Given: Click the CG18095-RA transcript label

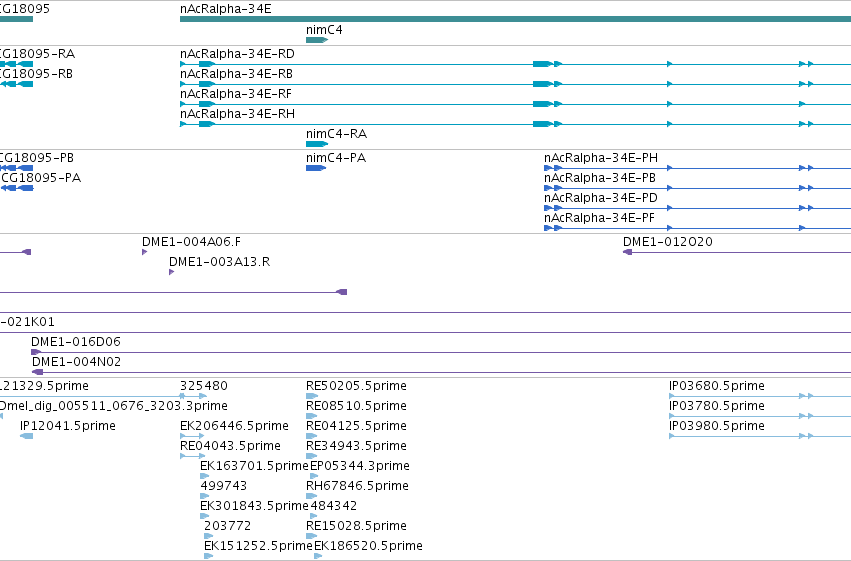Looking at the screenshot, I should (x=37, y=54).
